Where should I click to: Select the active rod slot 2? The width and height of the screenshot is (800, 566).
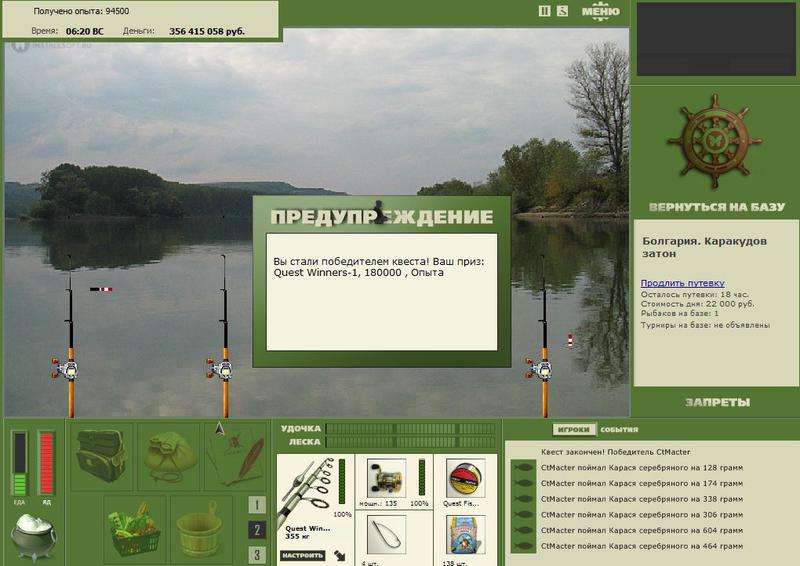tap(257, 530)
